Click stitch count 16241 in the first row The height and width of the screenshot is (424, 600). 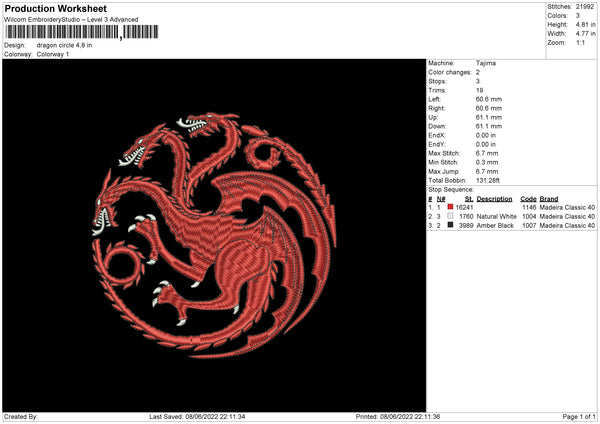pyautogui.click(x=465, y=207)
